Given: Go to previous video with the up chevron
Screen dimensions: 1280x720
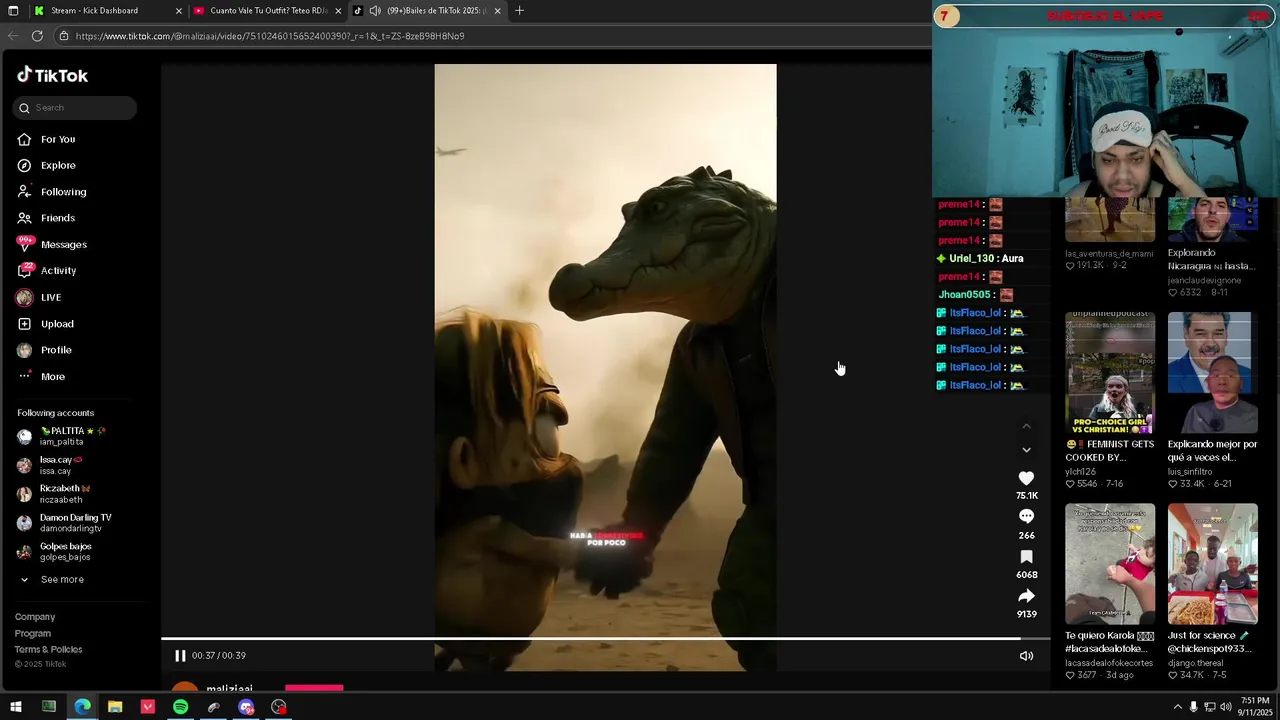Looking at the screenshot, I should pyautogui.click(x=1026, y=426).
